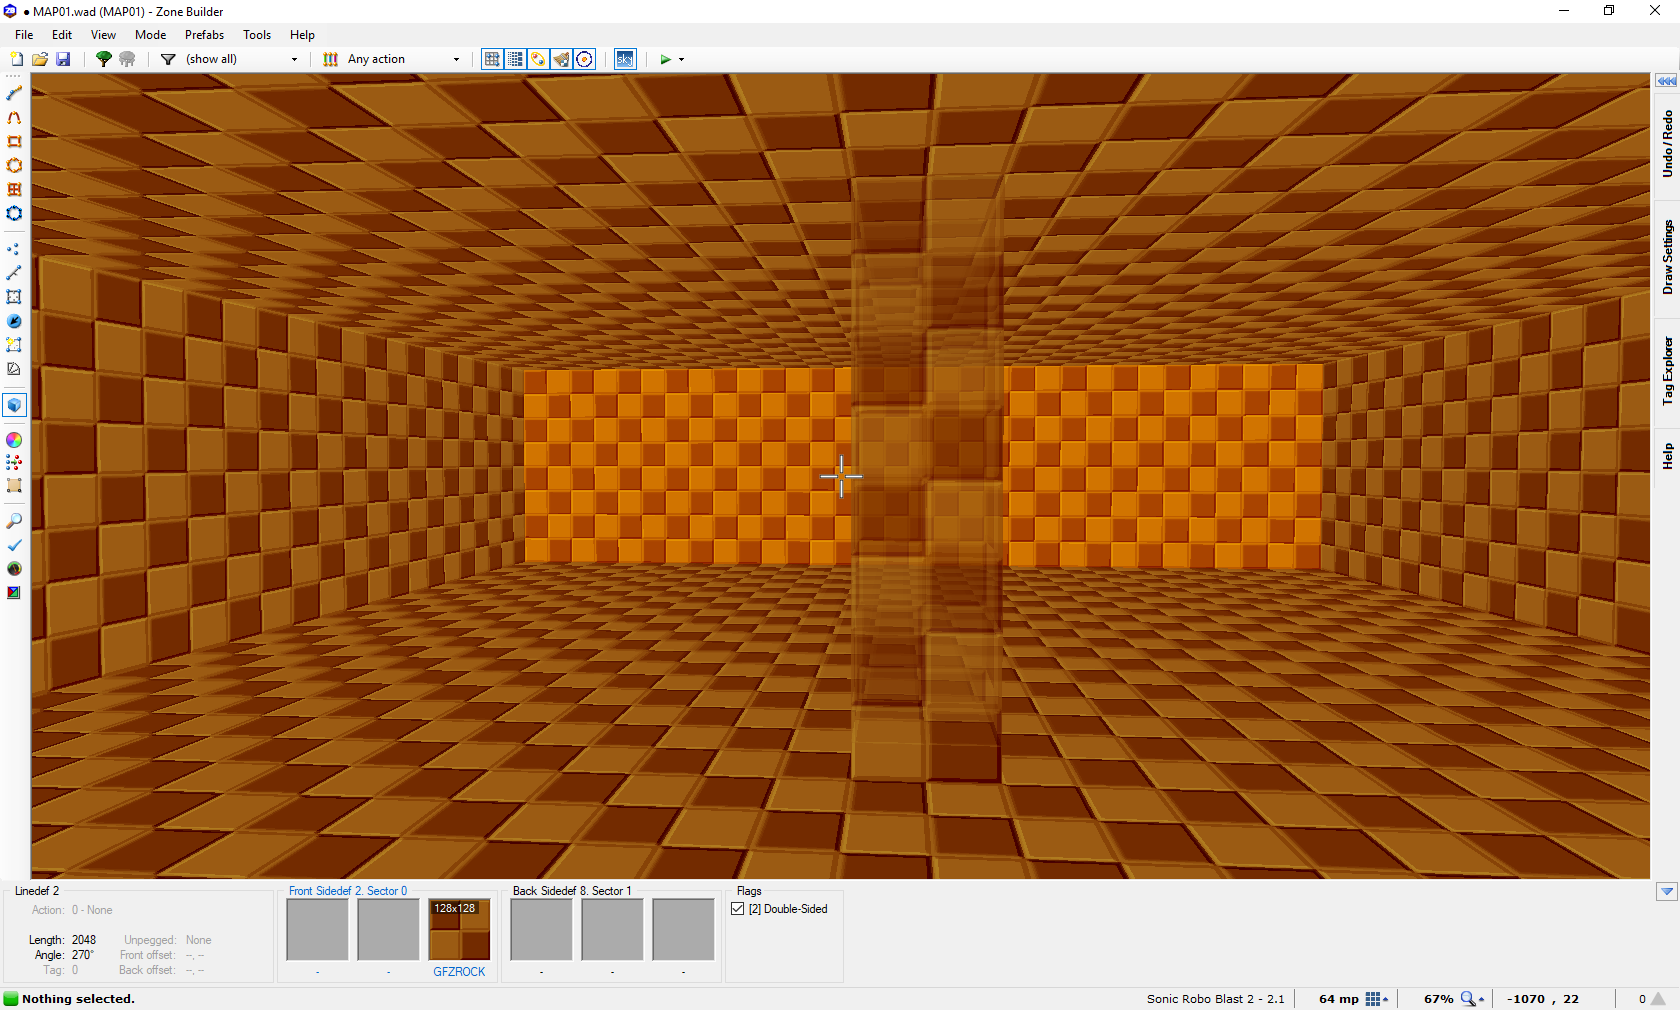This screenshot has width=1680, height=1010.
Task: Open the color wheel mode icon
Action: [x=14, y=440]
